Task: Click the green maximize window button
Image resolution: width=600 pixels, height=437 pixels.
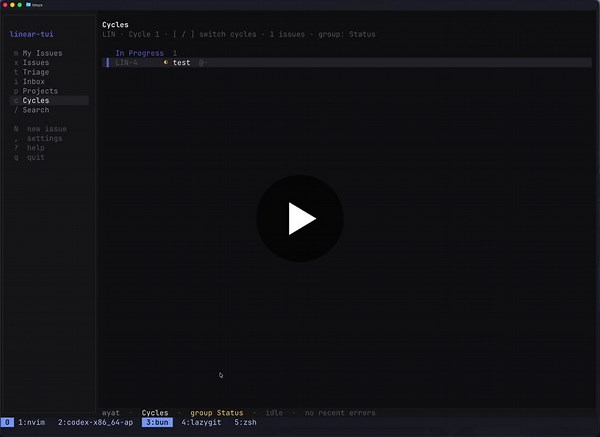Action: click(20, 5)
